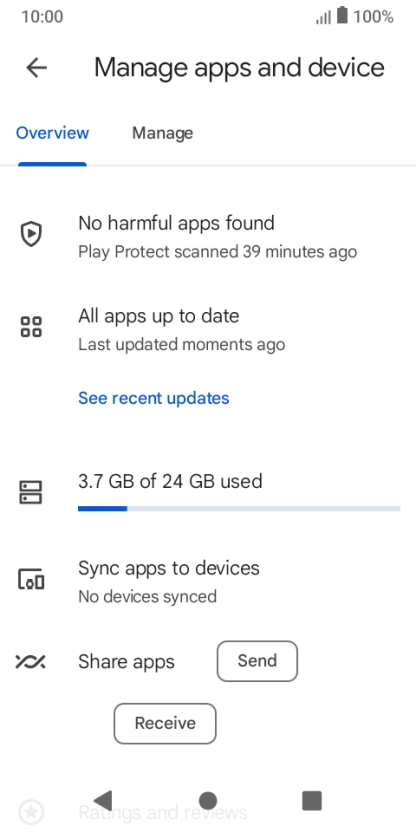The width and height of the screenshot is (416, 832).
Task: Tap the ratings star icon
Action: pos(31,812)
